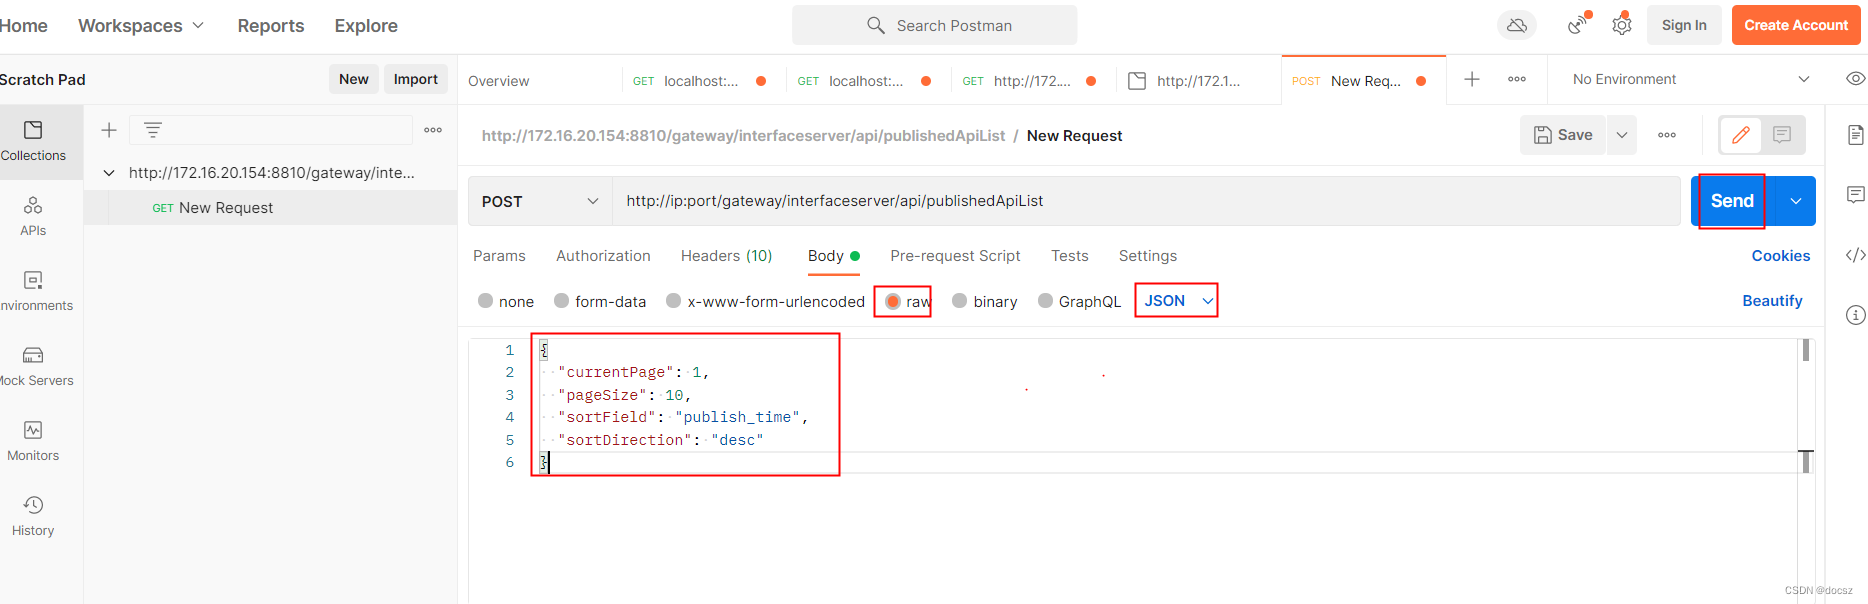Open the Monitors sidebar icon
This screenshot has height=604, width=1868.
pyautogui.click(x=33, y=441)
